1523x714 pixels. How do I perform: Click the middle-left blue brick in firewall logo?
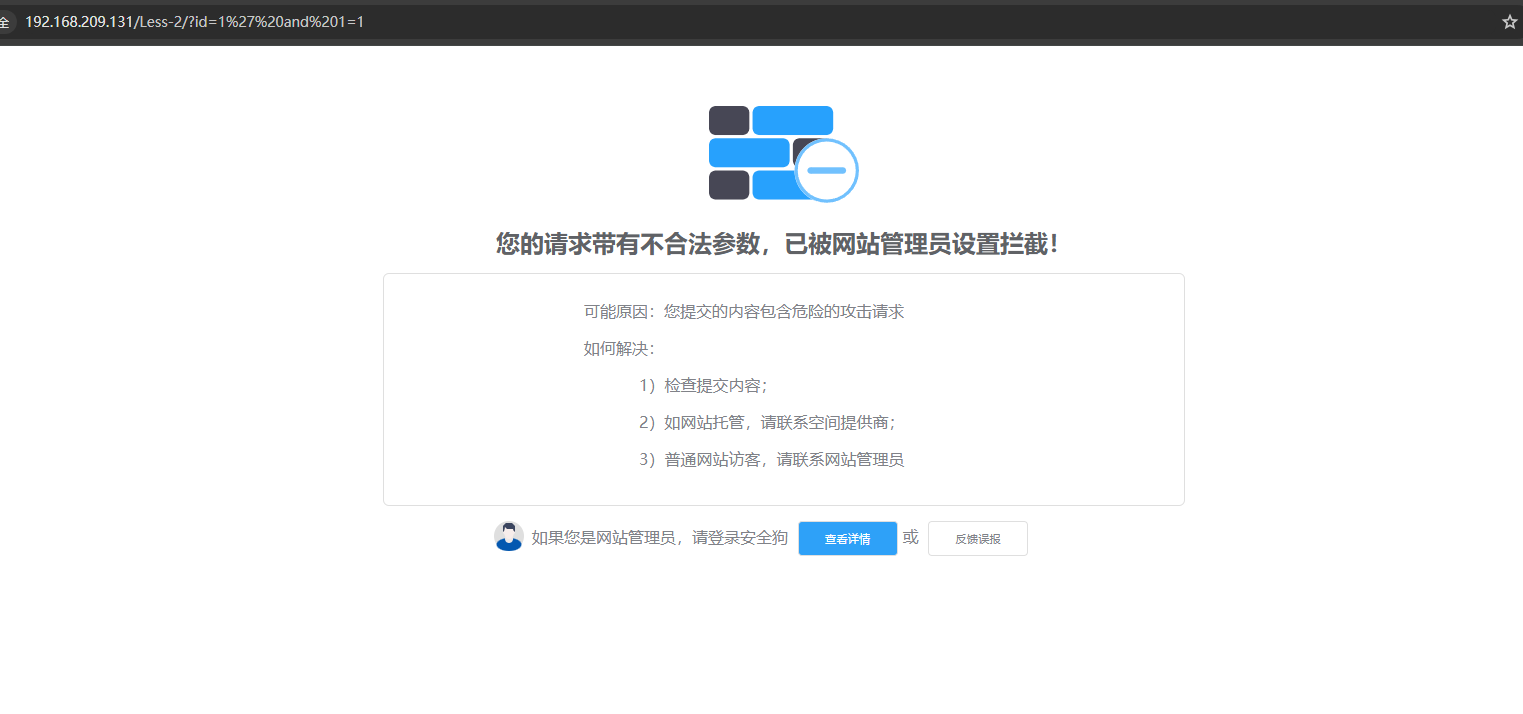point(749,152)
